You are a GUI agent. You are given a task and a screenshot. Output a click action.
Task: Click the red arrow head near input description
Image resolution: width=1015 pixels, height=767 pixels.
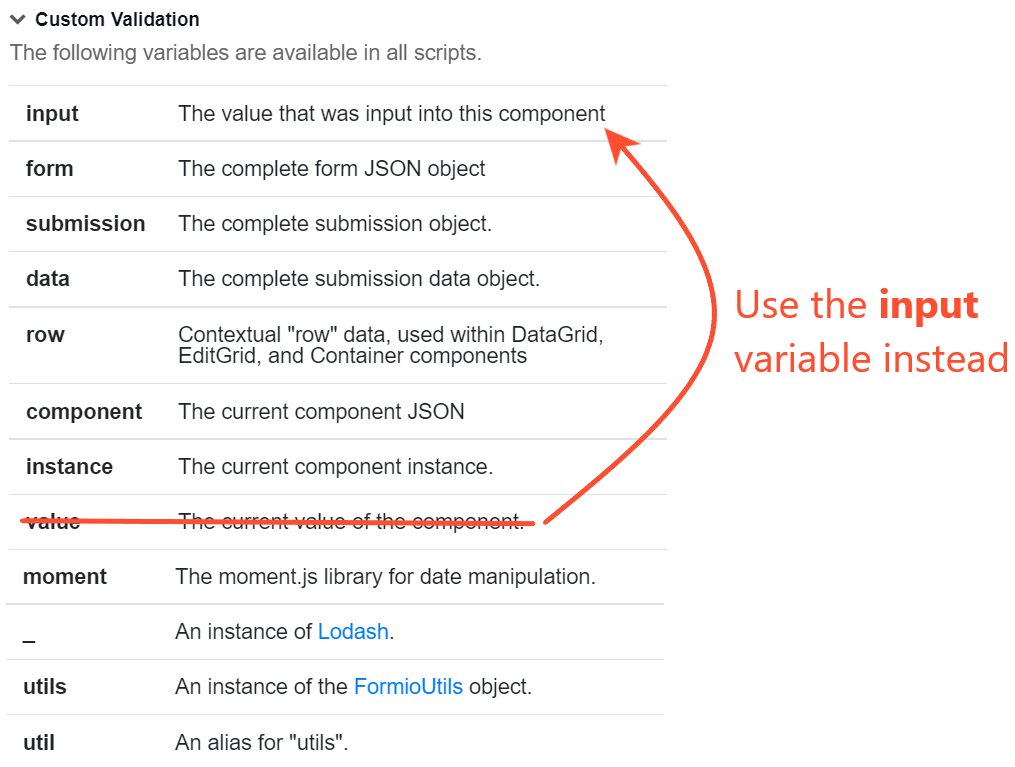620,144
